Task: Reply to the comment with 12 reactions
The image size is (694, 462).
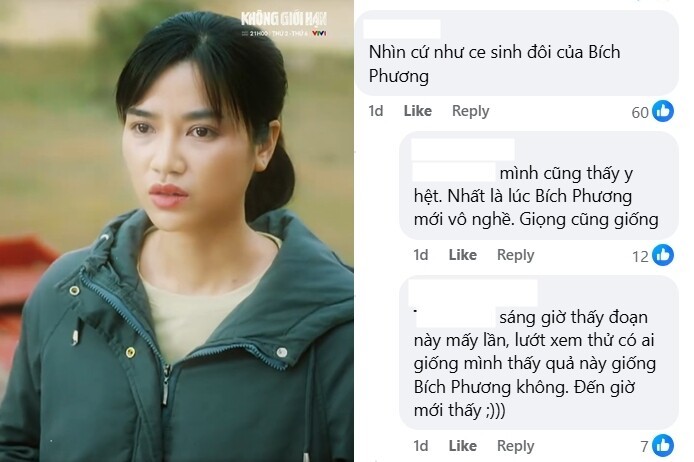Action: pyautogui.click(x=516, y=255)
